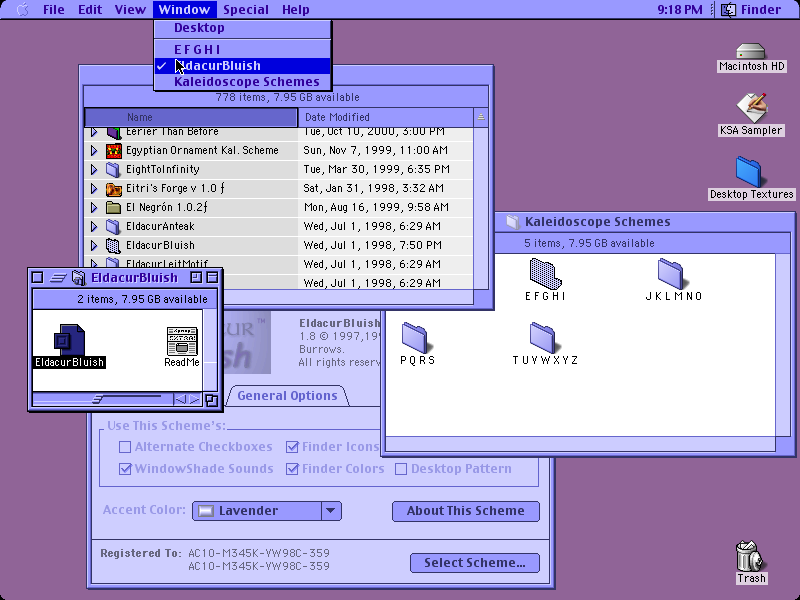The width and height of the screenshot is (800, 600).
Task: Click the date 'Wed, Jul 1, 1998, 7:50 PM'
Action: 372,245
